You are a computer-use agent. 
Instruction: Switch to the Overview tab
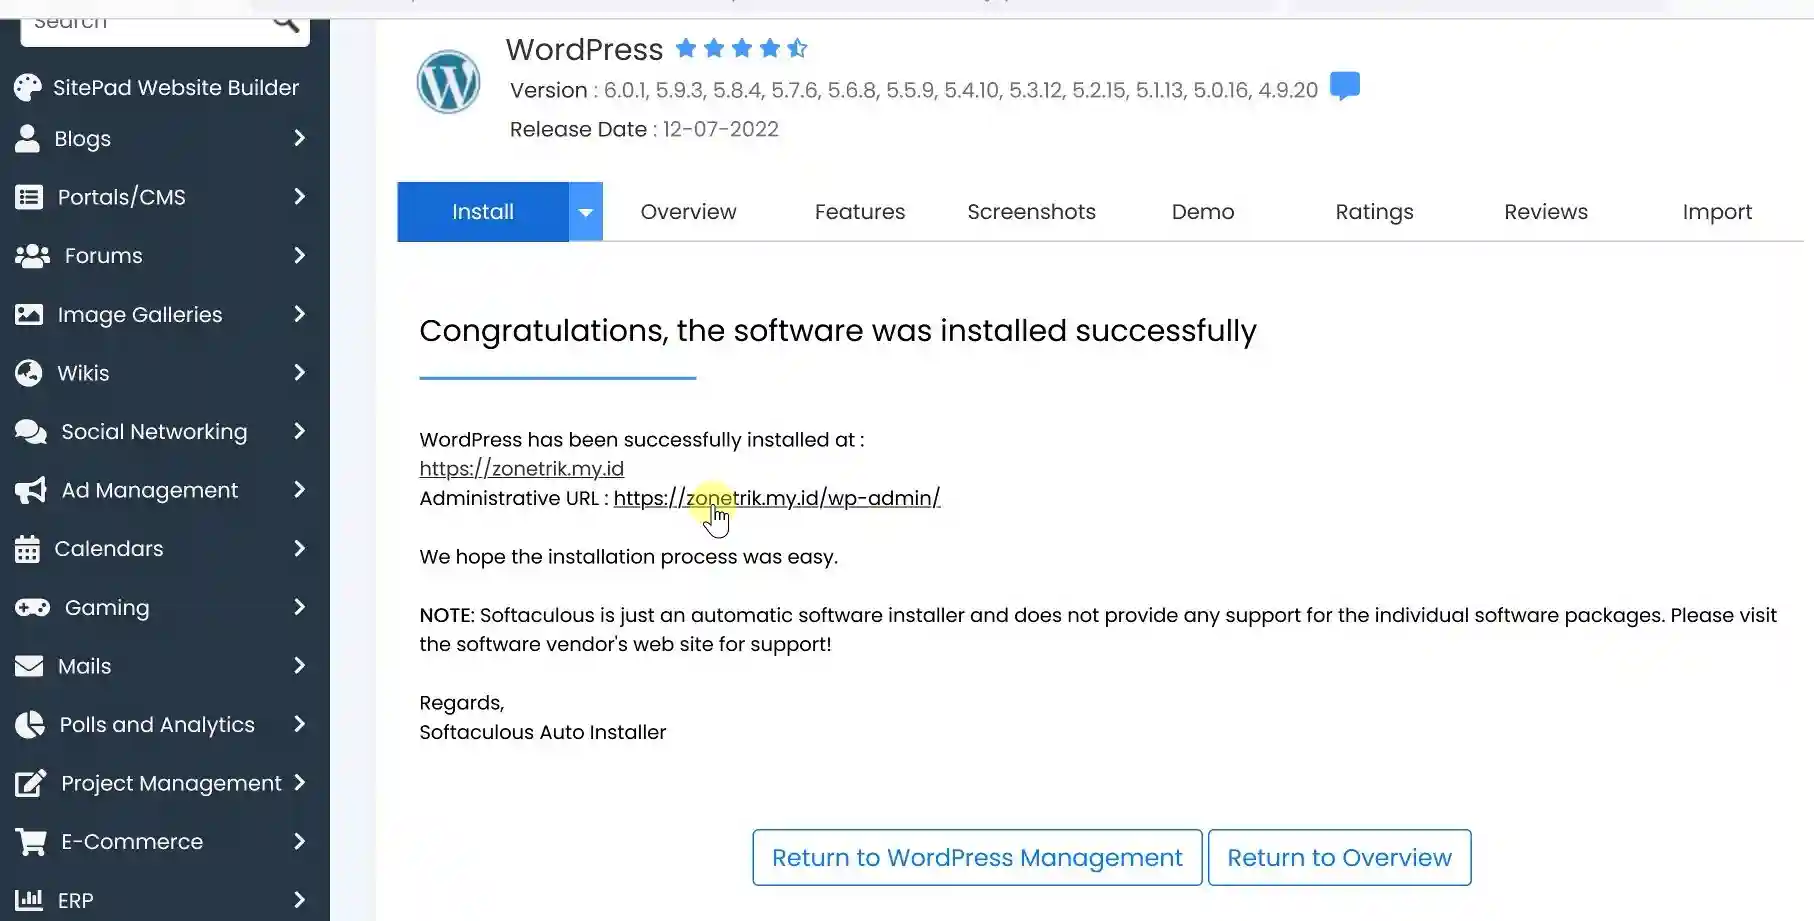tap(688, 212)
